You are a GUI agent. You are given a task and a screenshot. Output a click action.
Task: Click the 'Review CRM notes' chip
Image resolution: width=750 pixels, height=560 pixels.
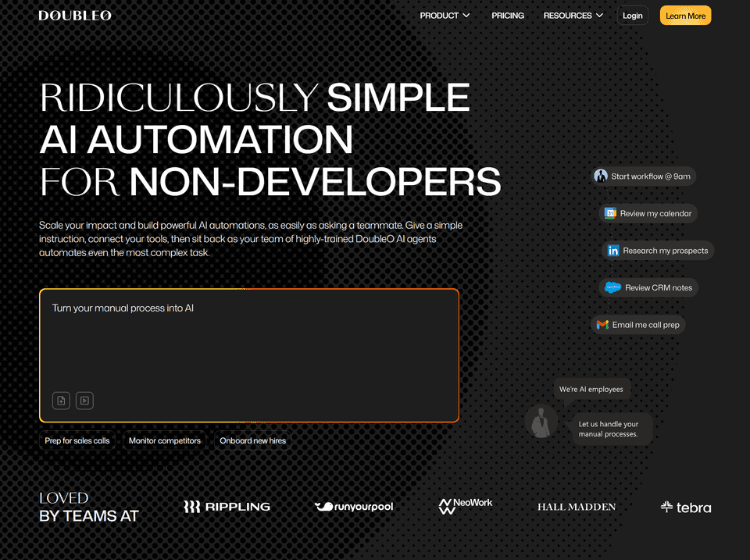tap(649, 287)
